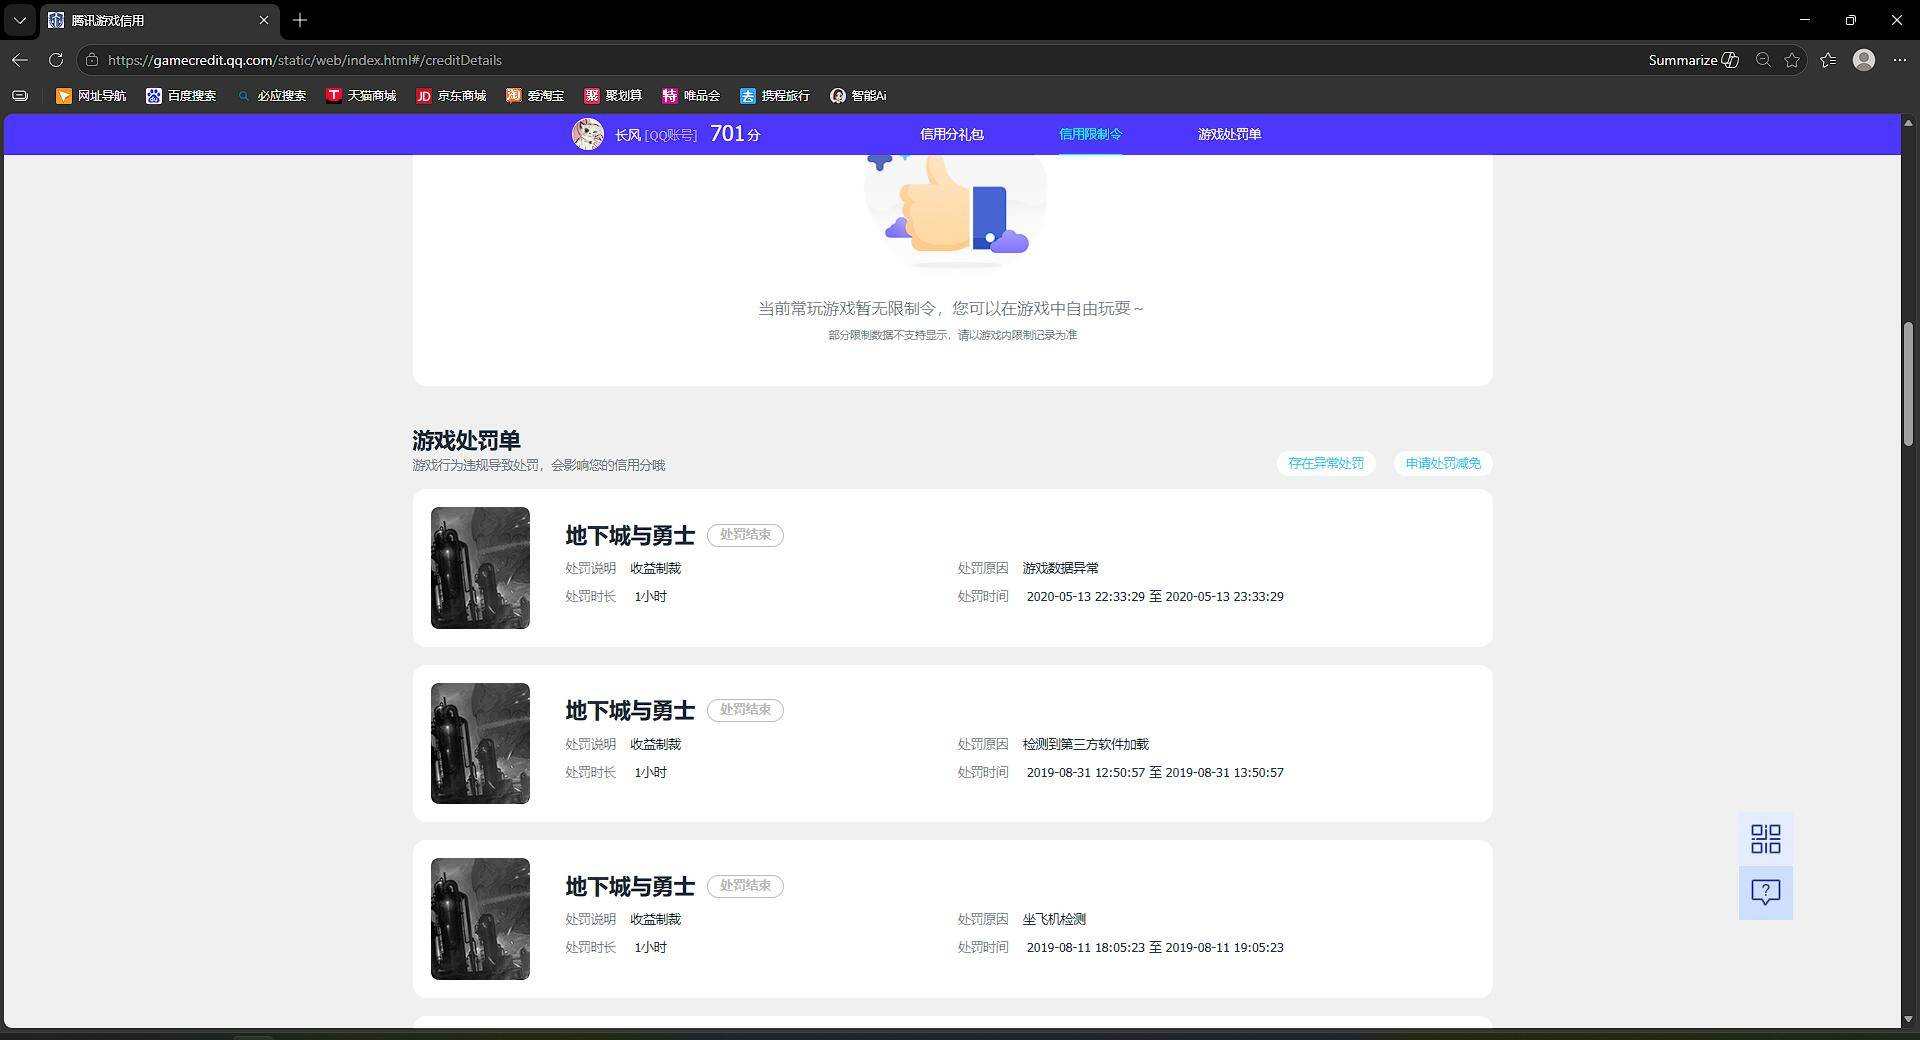Click the first 地下城与勇士 game thumbnail
Viewport: 1920px width, 1040px height.
click(x=480, y=568)
